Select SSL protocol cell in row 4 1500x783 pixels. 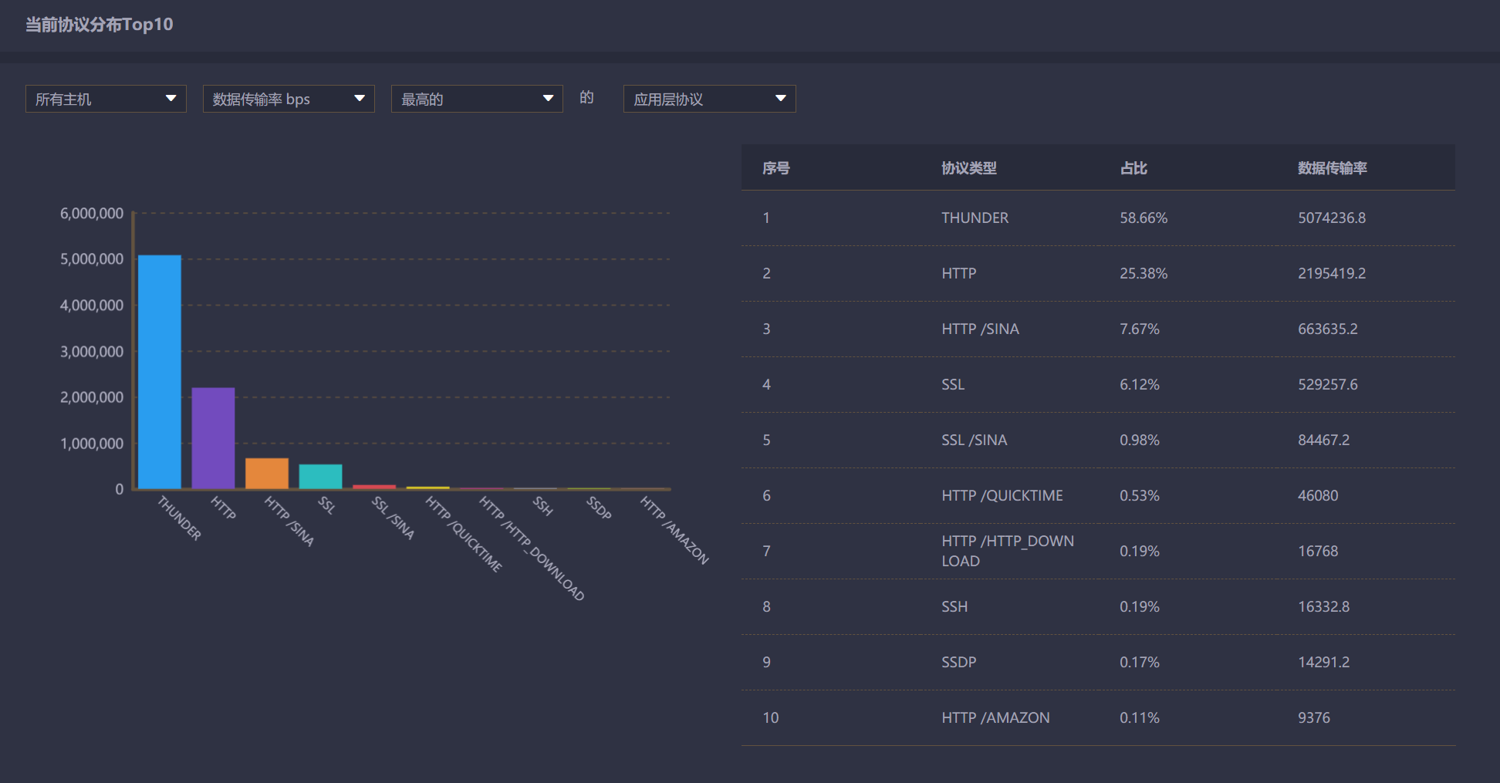click(x=953, y=384)
